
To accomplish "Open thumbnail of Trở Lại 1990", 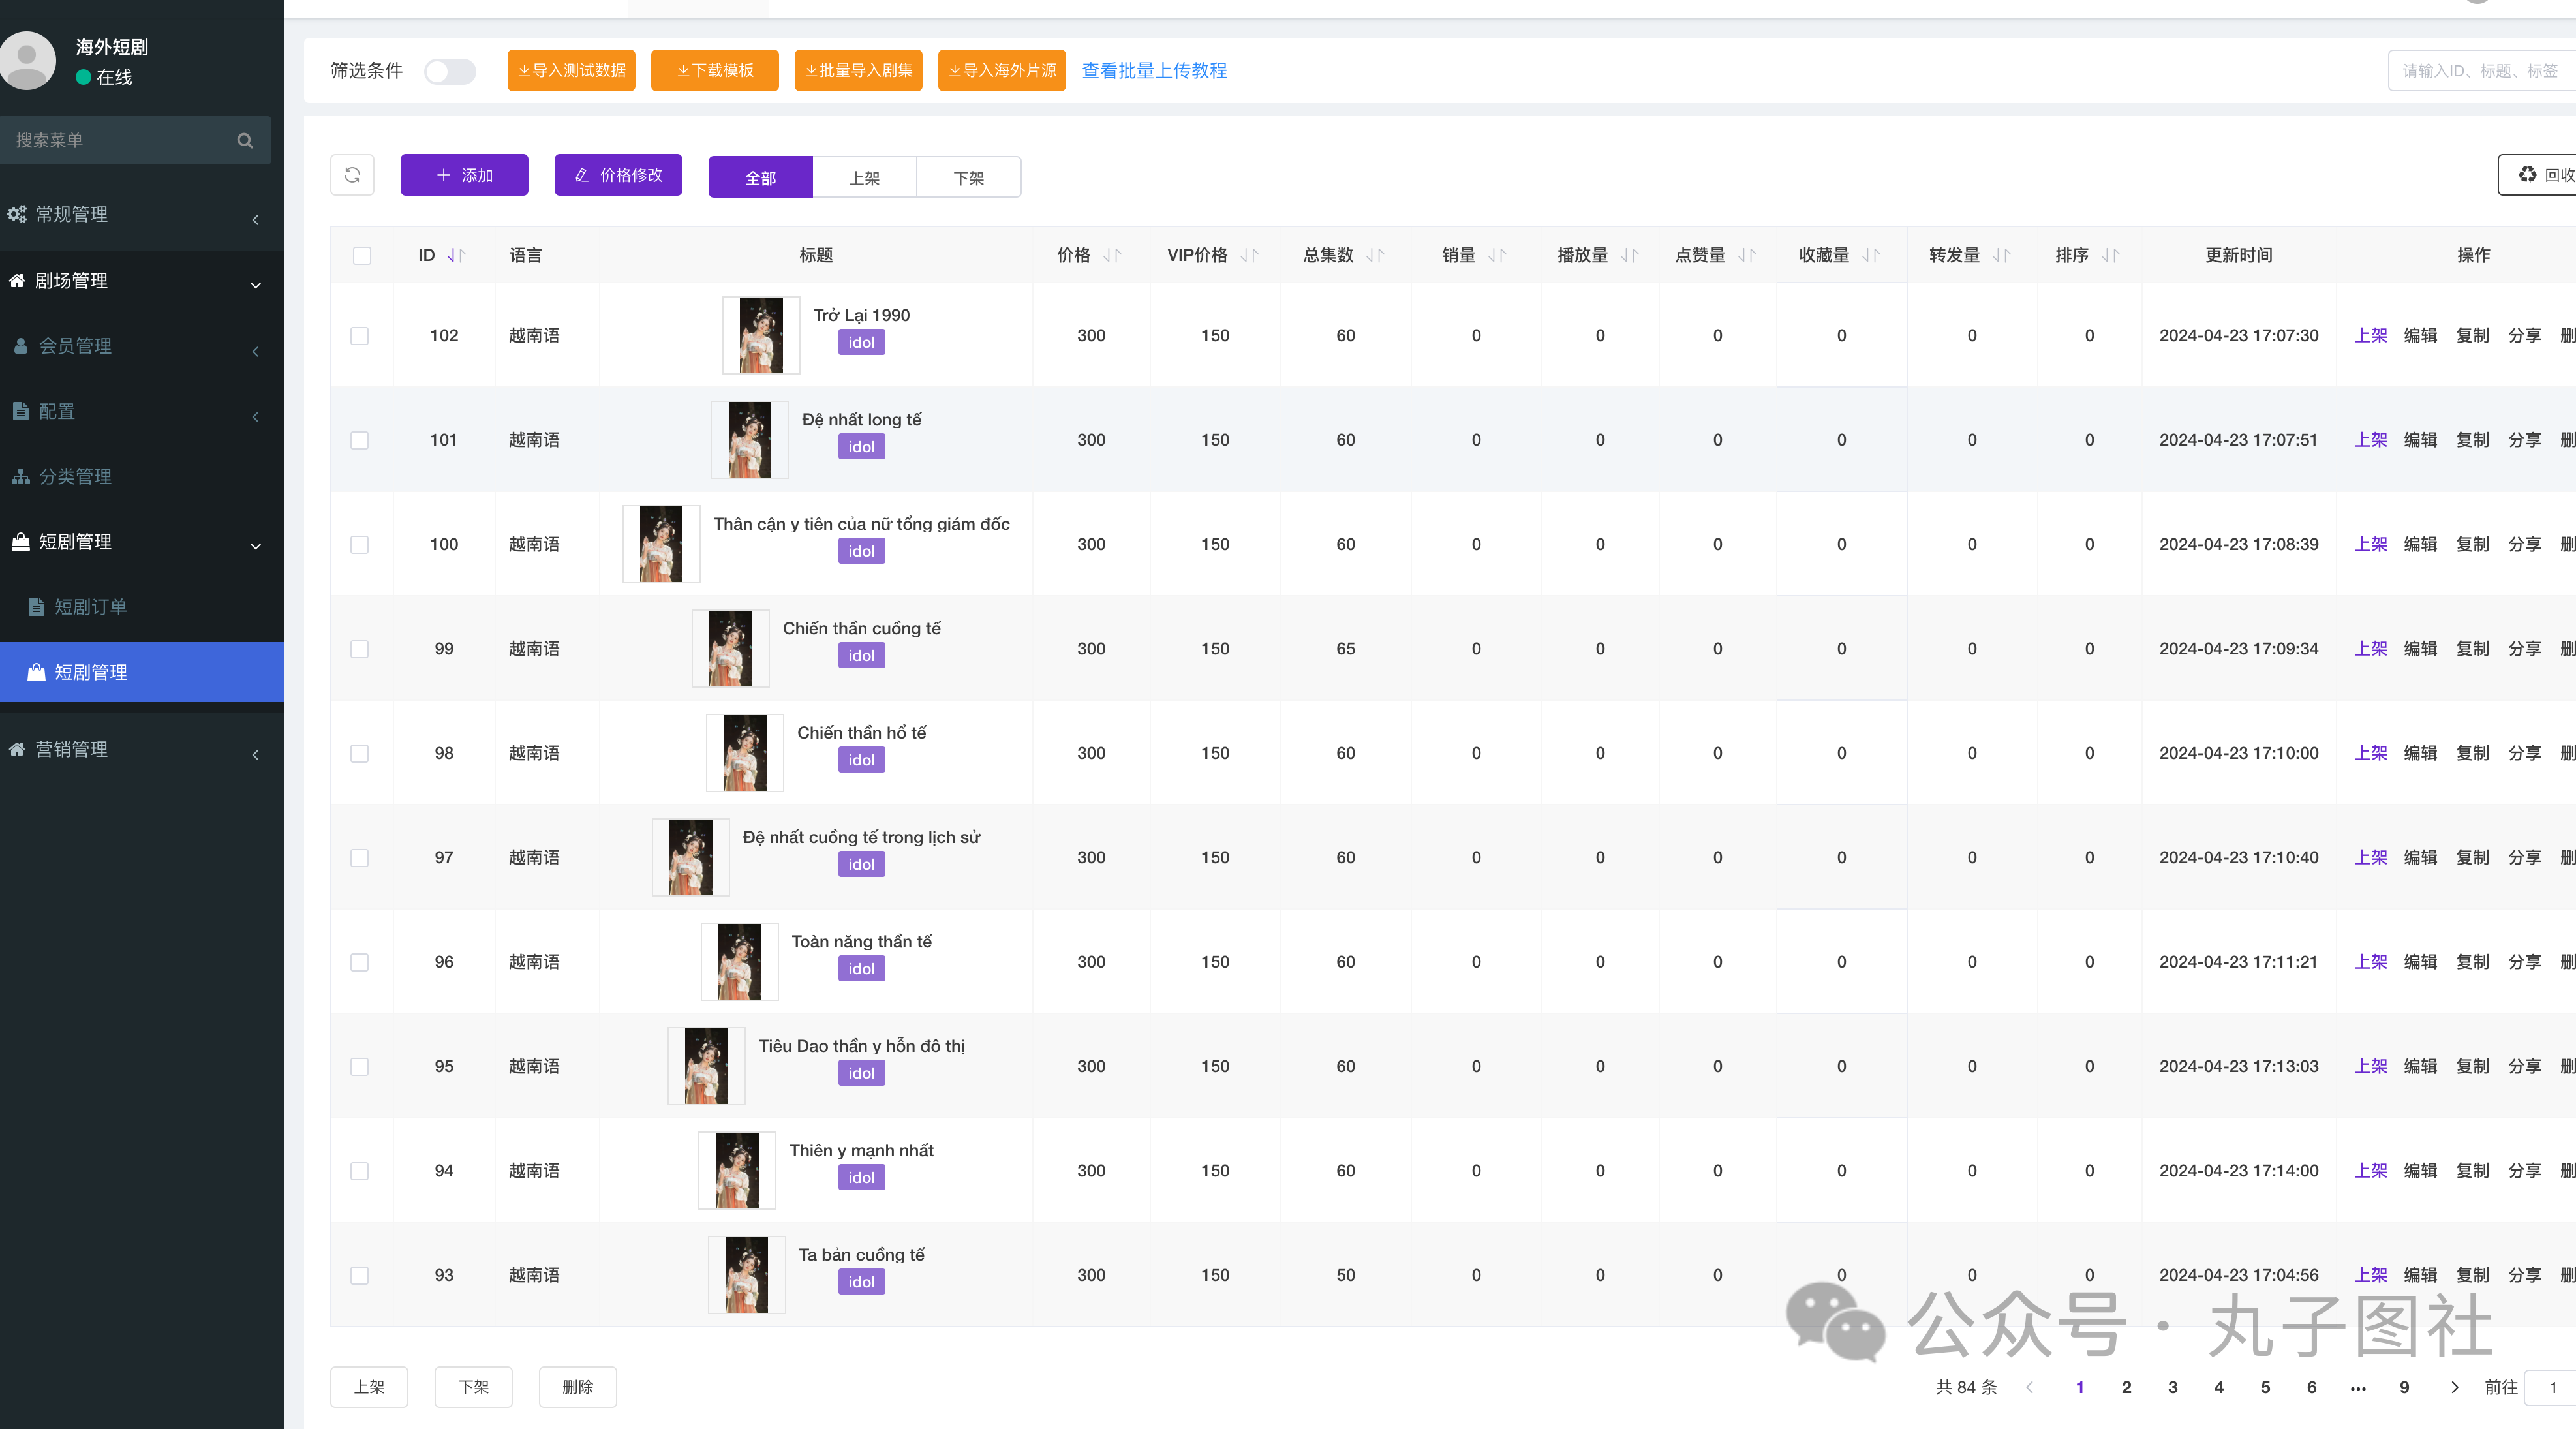I will pyautogui.click(x=761, y=336).
